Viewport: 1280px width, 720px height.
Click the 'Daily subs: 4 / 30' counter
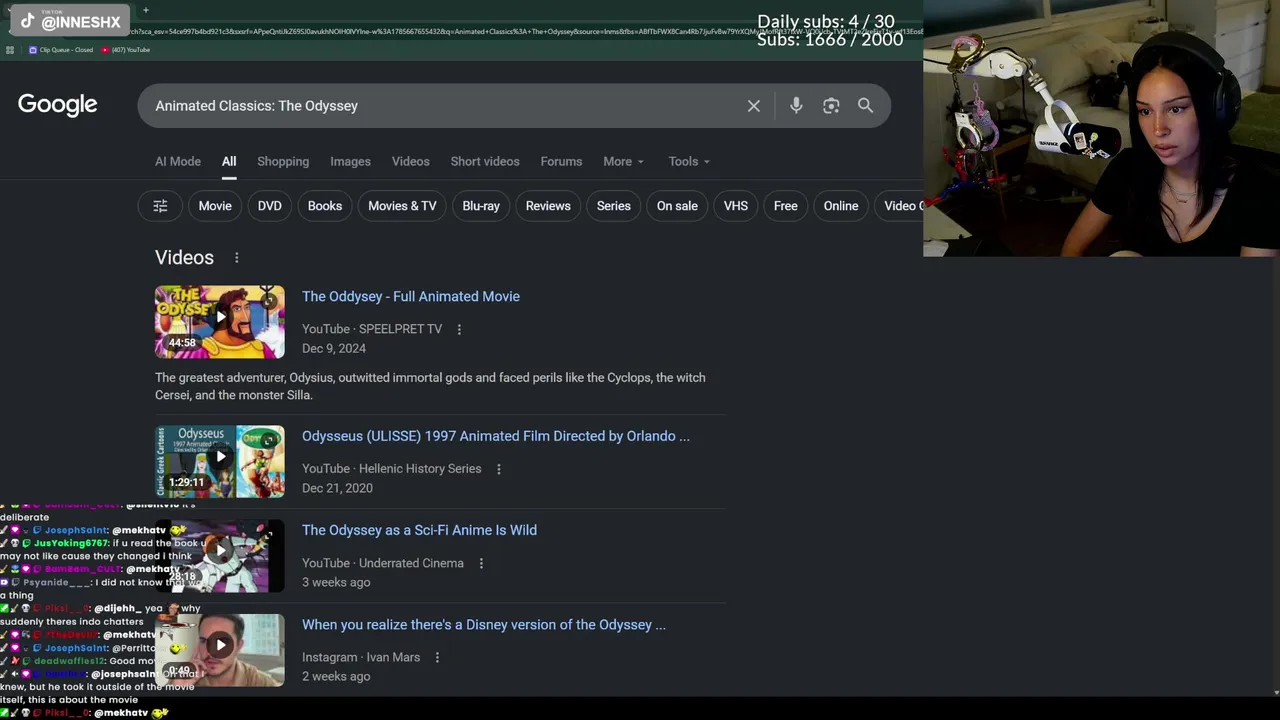pos(826,21)
